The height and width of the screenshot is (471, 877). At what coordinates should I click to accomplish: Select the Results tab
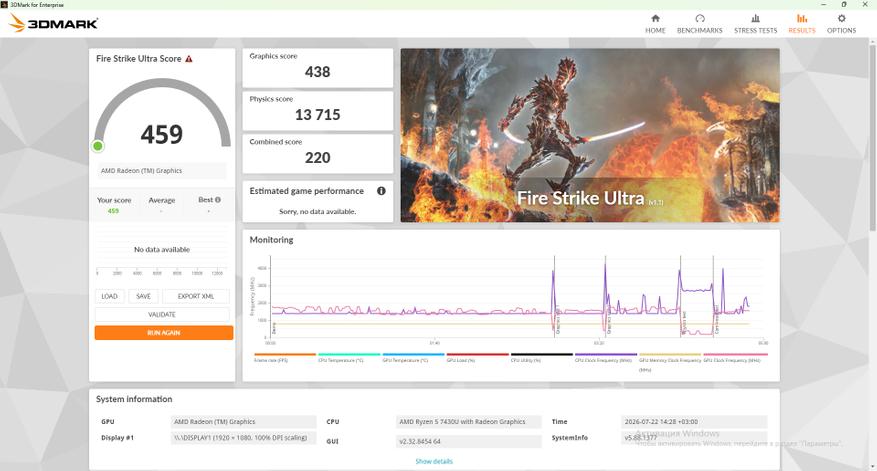click(x=801, y=24)
